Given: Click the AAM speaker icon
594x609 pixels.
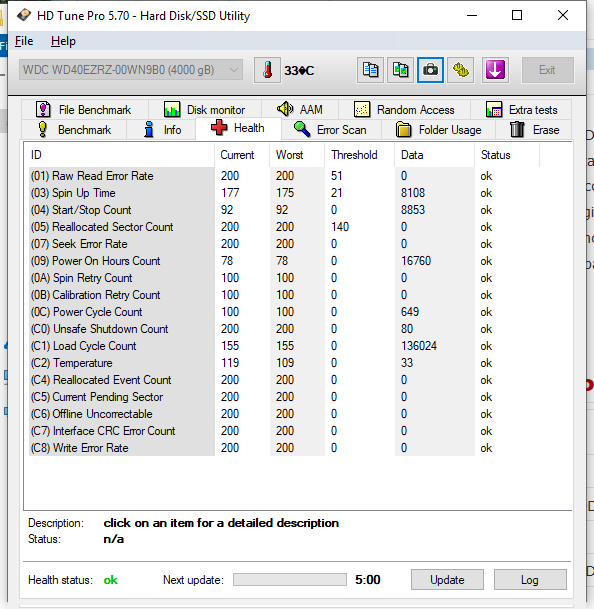Looking at the screenshot, I should [x=285, y=109].
